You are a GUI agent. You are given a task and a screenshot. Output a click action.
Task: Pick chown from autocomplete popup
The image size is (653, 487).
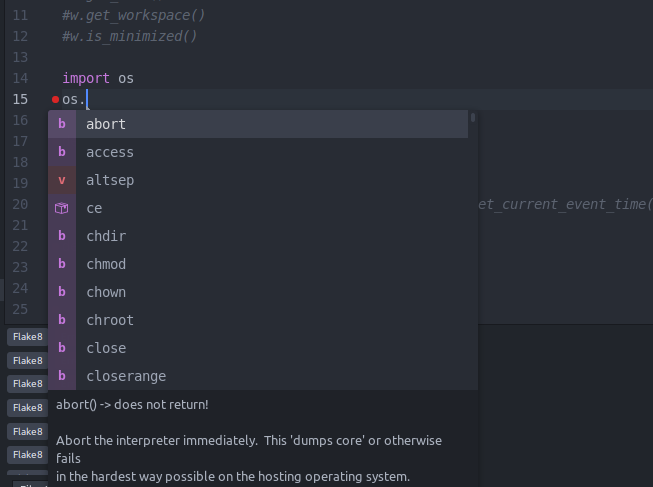click(258, 292)
